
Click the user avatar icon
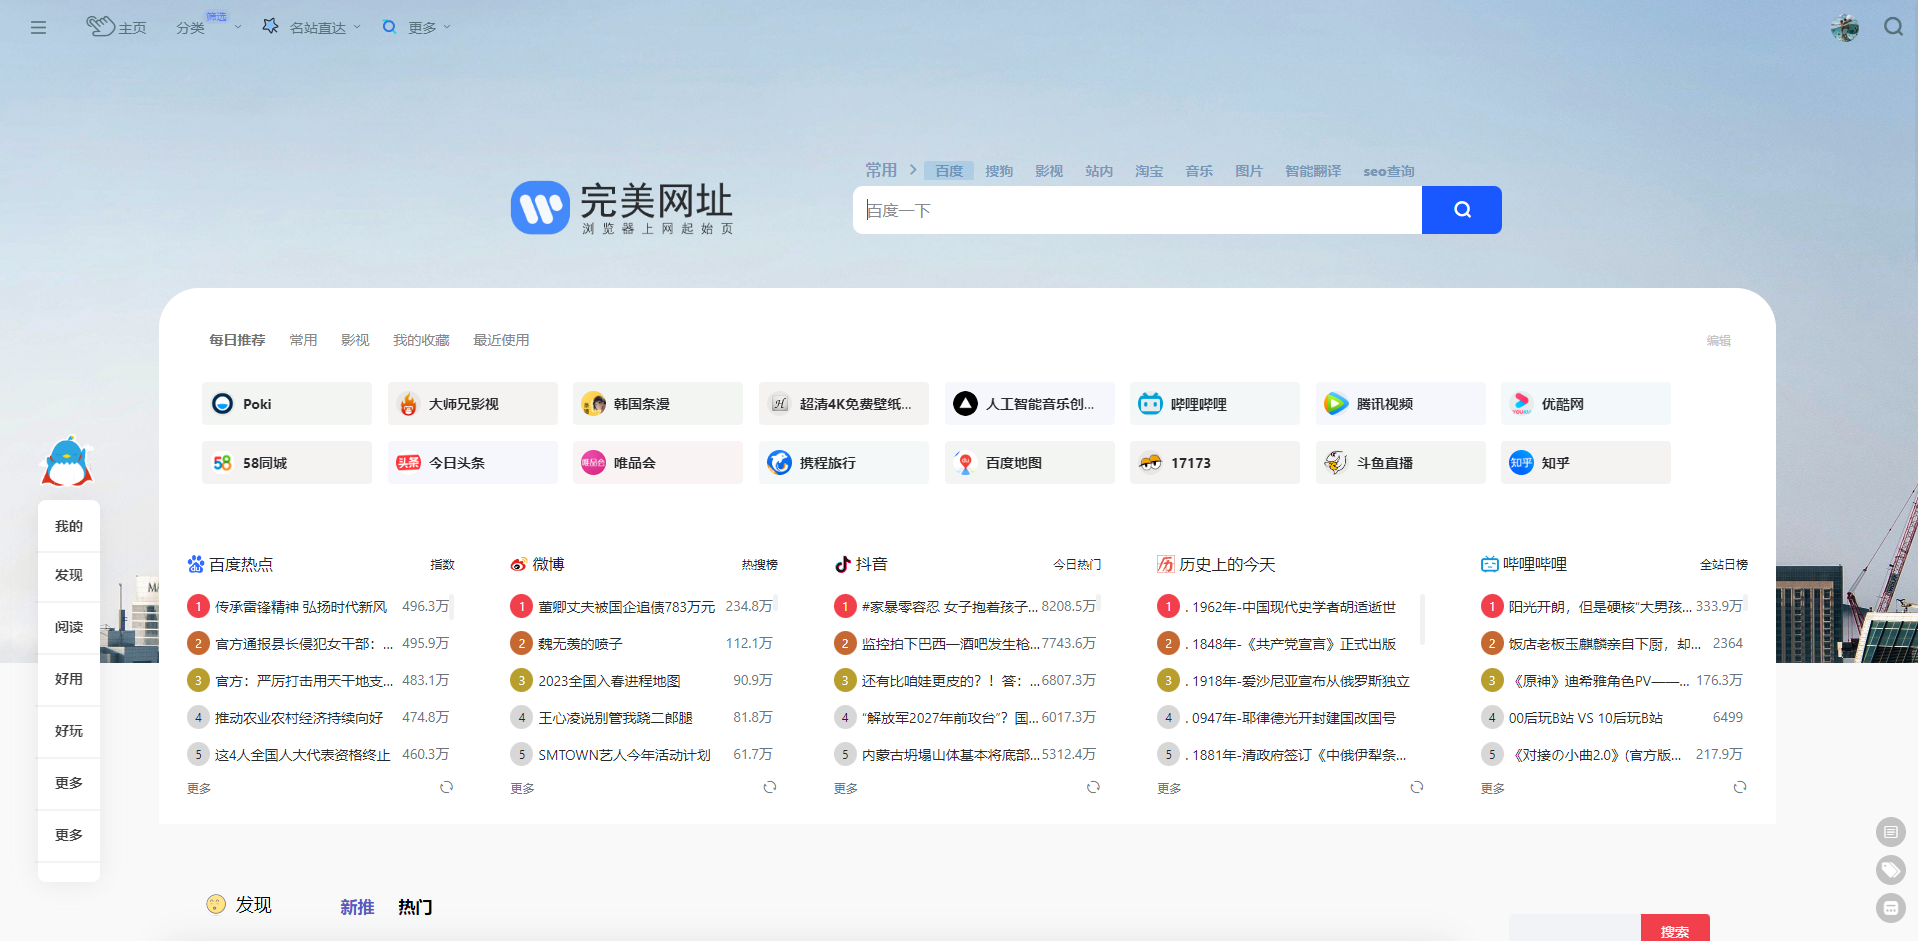tap(1844, 28)
